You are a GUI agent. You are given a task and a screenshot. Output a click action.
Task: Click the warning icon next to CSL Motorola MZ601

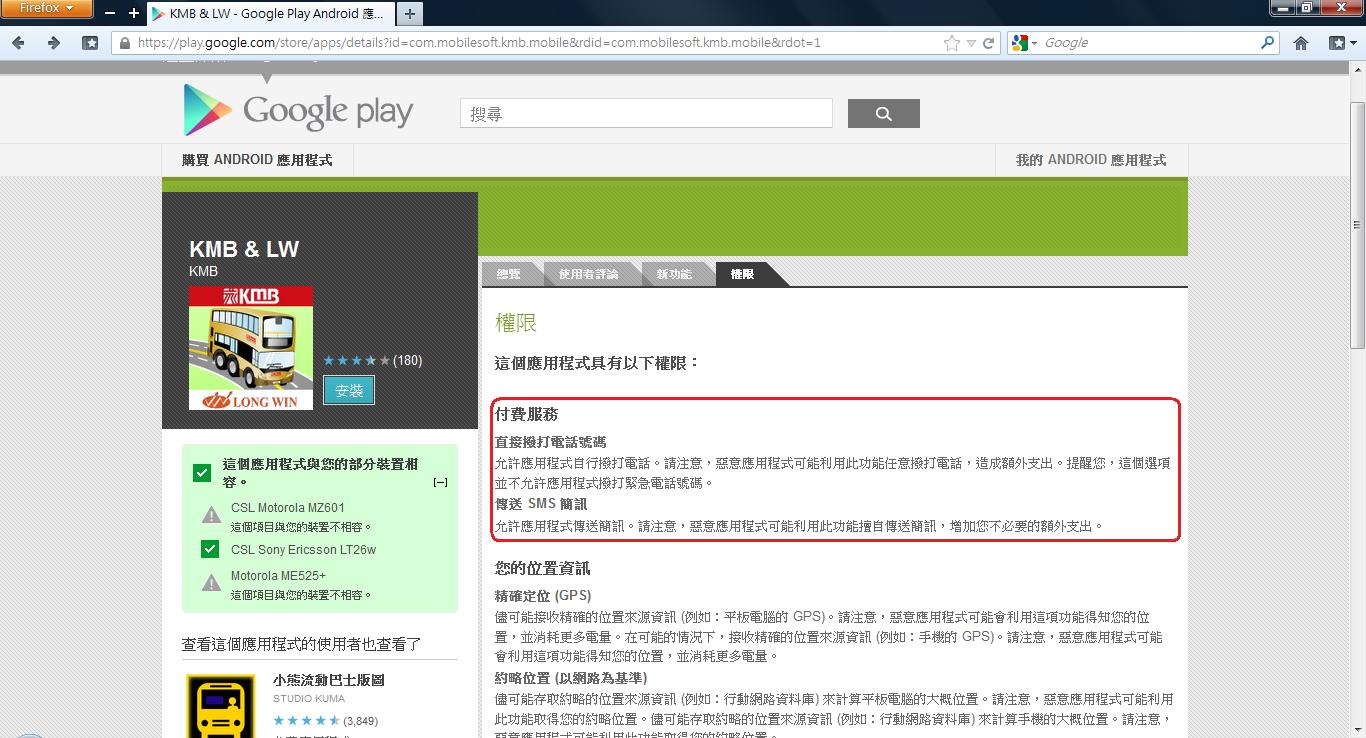211,515
